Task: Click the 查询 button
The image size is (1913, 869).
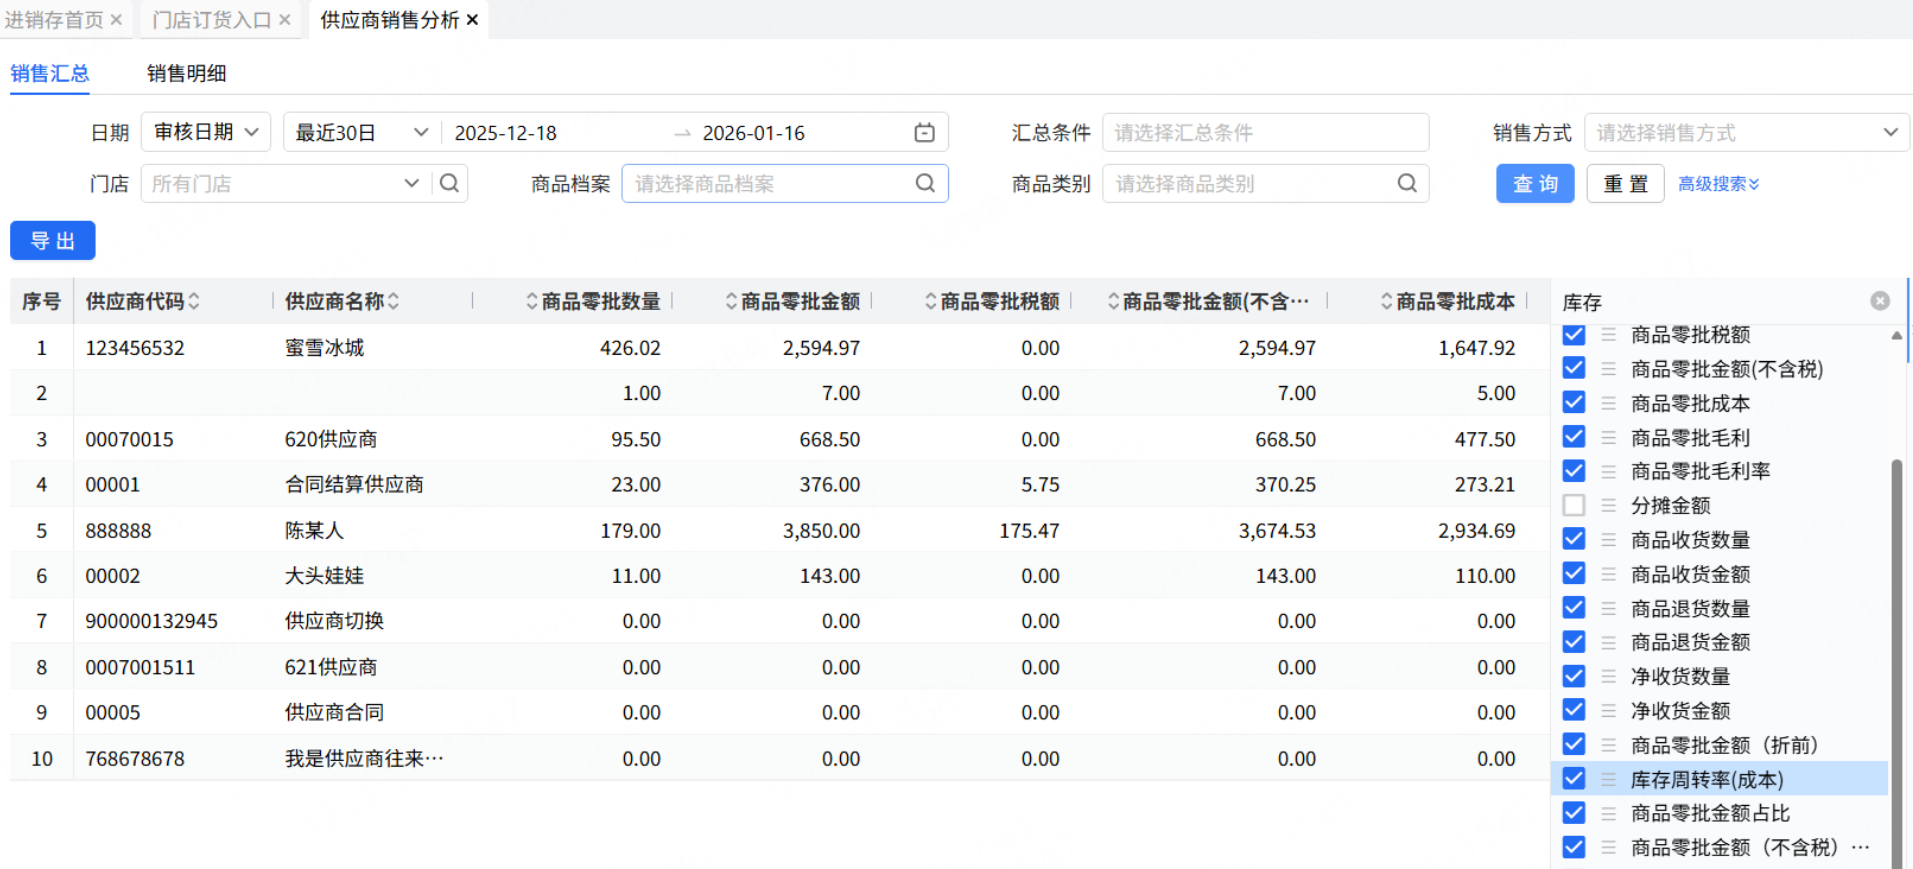Action: (1535, 184)
